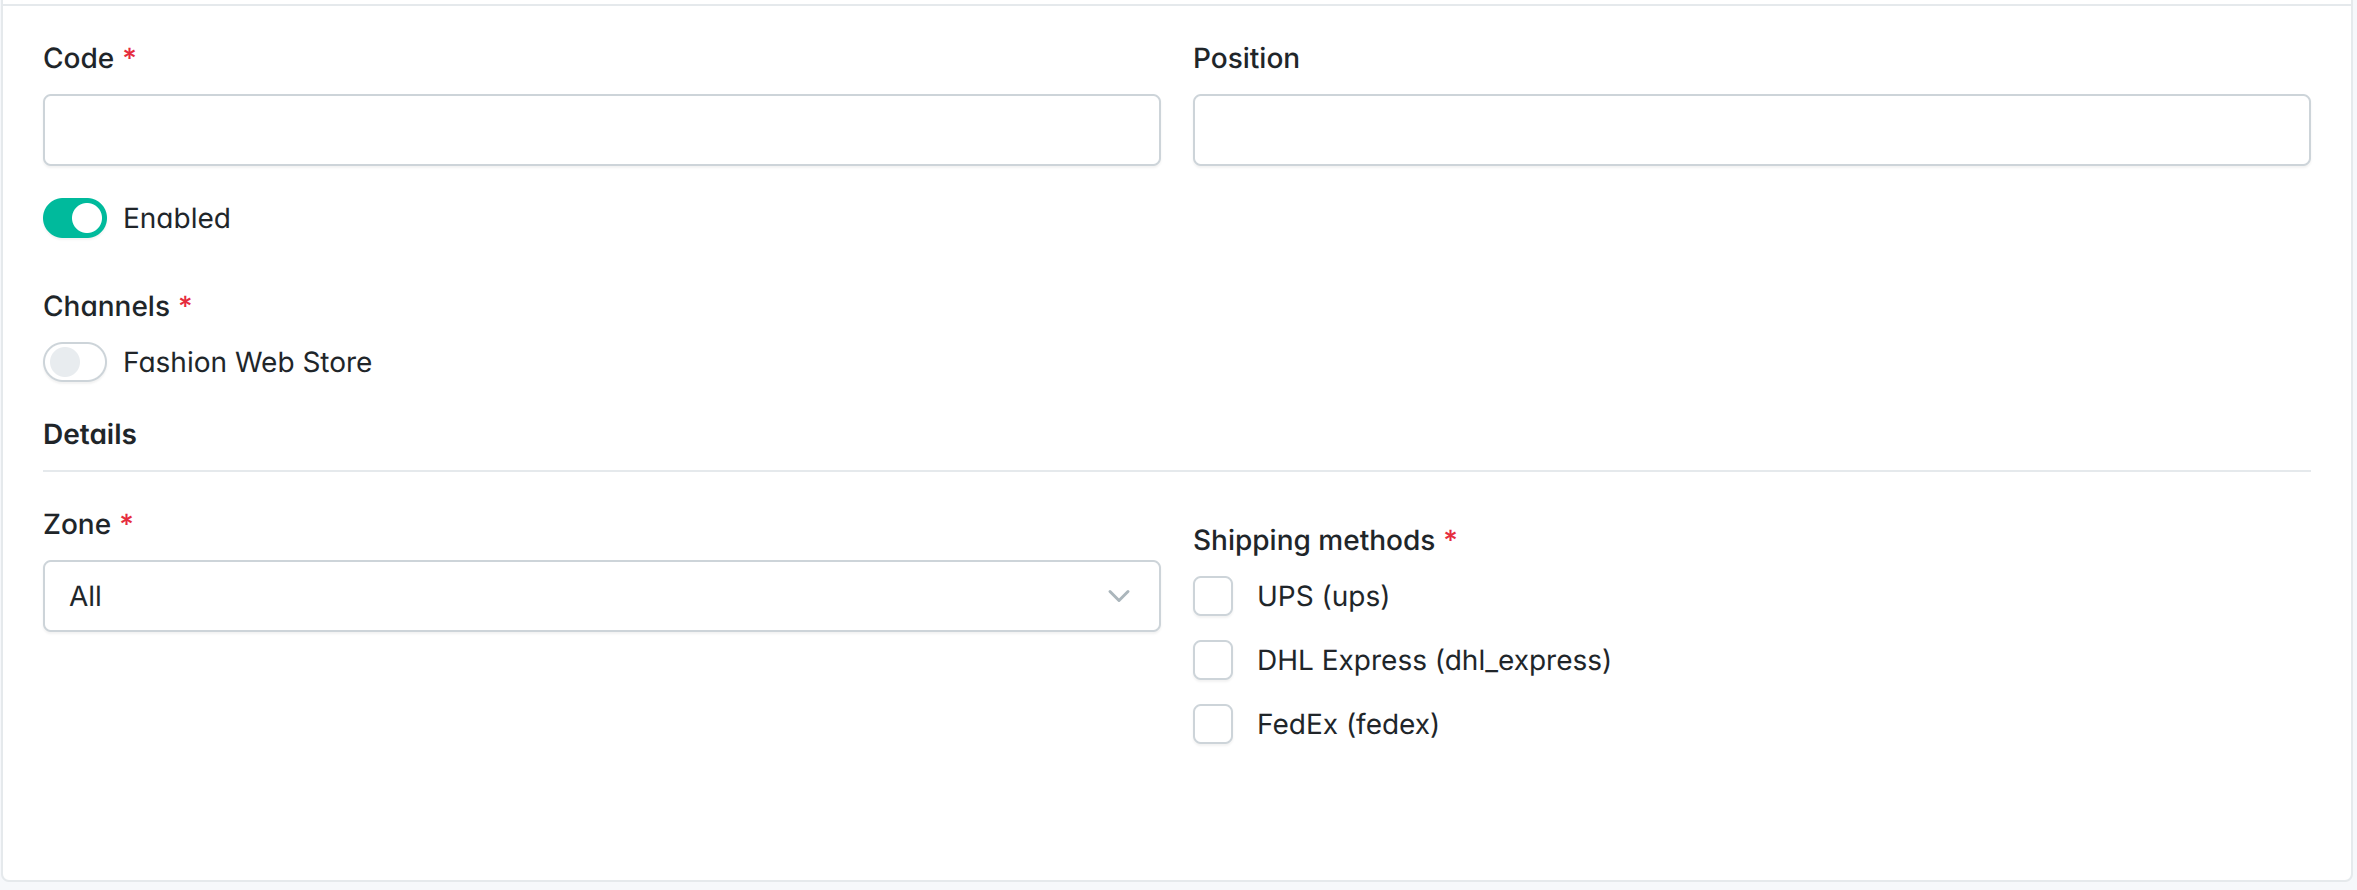Image resolution: width=2357 pixels, height=890 pixels.
Task: Click the Fashion Web Store label
Action: [247, 362]
